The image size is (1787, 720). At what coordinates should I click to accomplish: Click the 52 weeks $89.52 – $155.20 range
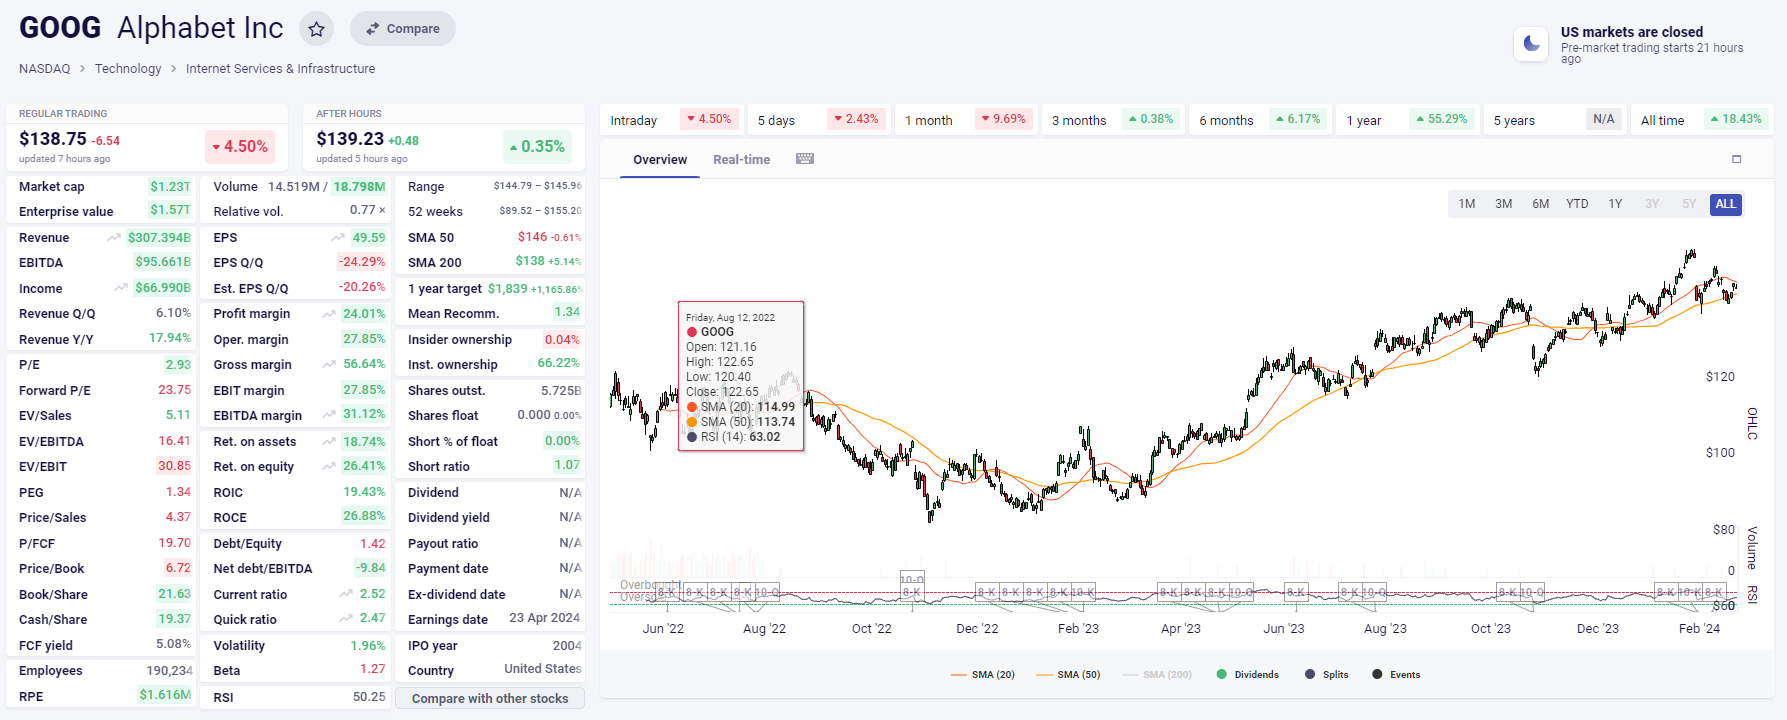click(x=540, y=211)
